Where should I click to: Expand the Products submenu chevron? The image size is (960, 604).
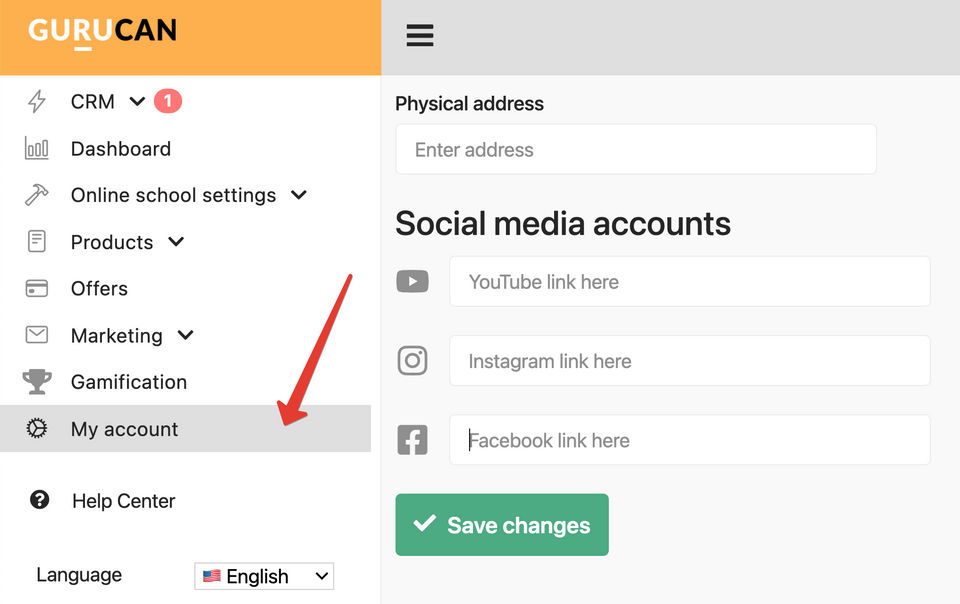176,241
